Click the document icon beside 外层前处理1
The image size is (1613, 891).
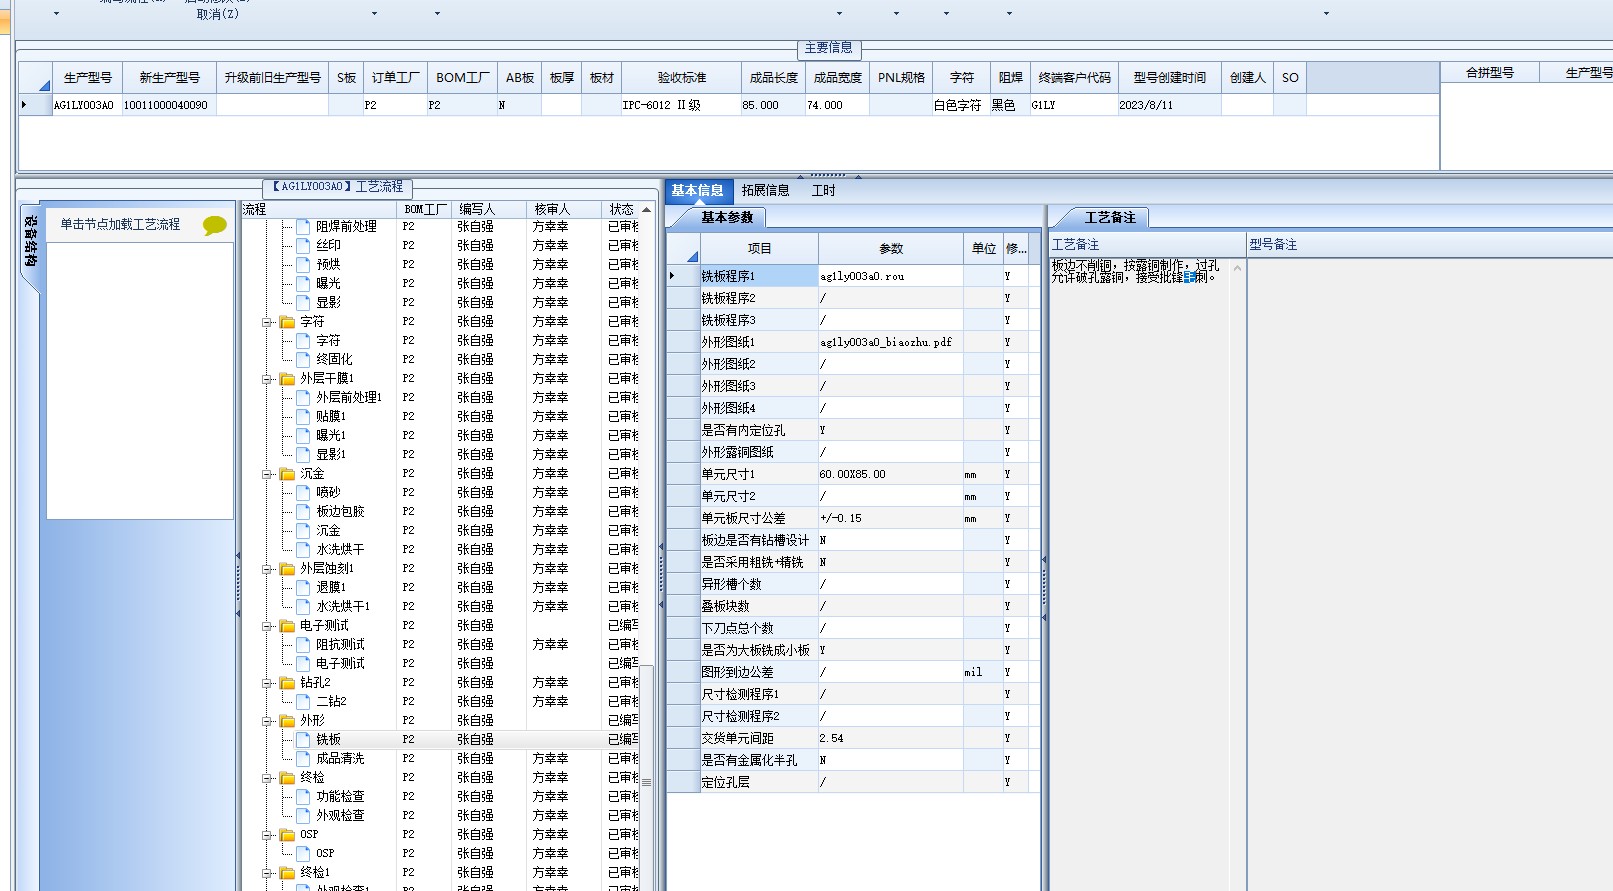click(x=303, y=398)
